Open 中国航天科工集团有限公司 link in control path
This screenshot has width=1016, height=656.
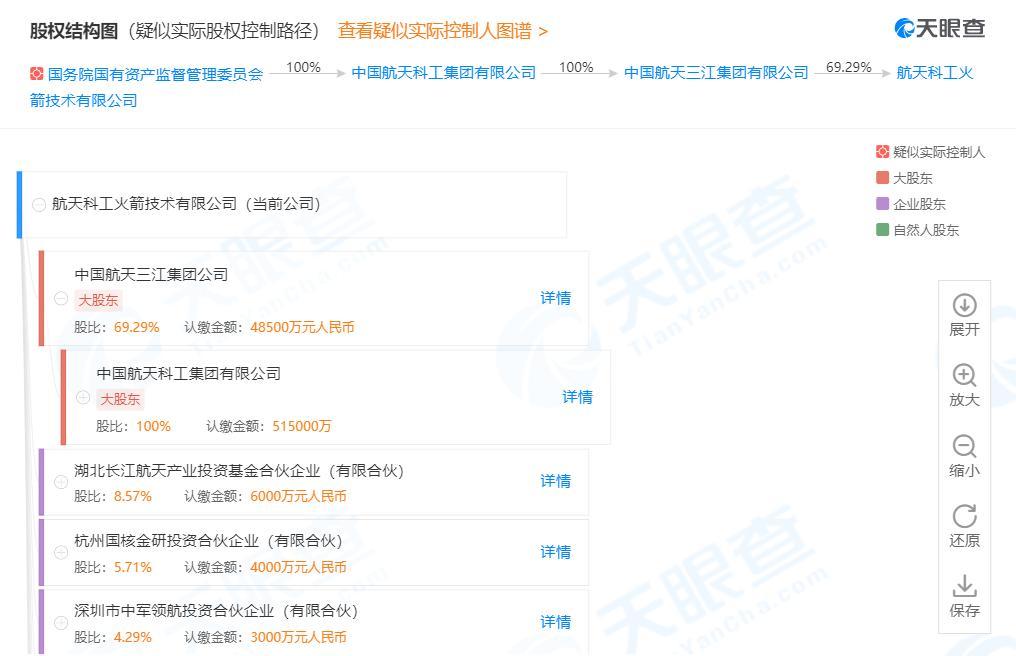pos(444,73)
